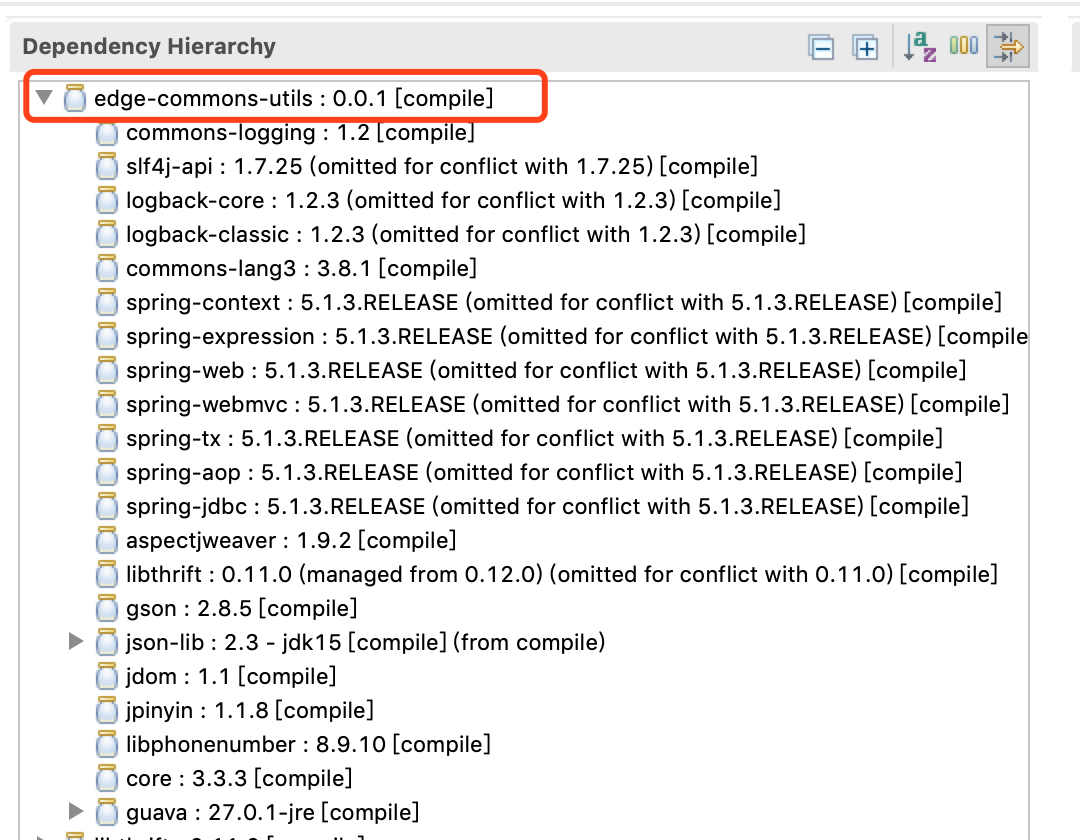Select core : 3.3.3 [compile] entry
This screenshot has height=840, width=1080.
[239, 778]
